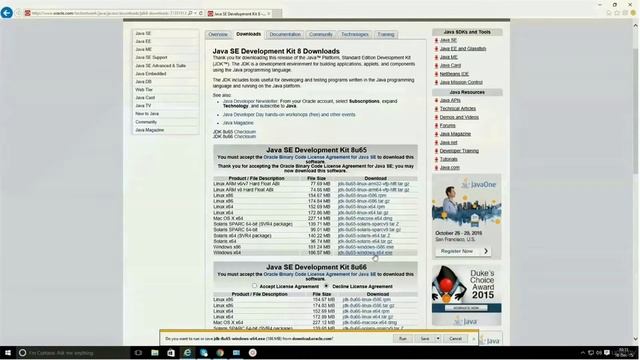The width and height of the screenshot is (640, 360).
Task: Switch to the Overview tab
Action: [218, 34]
